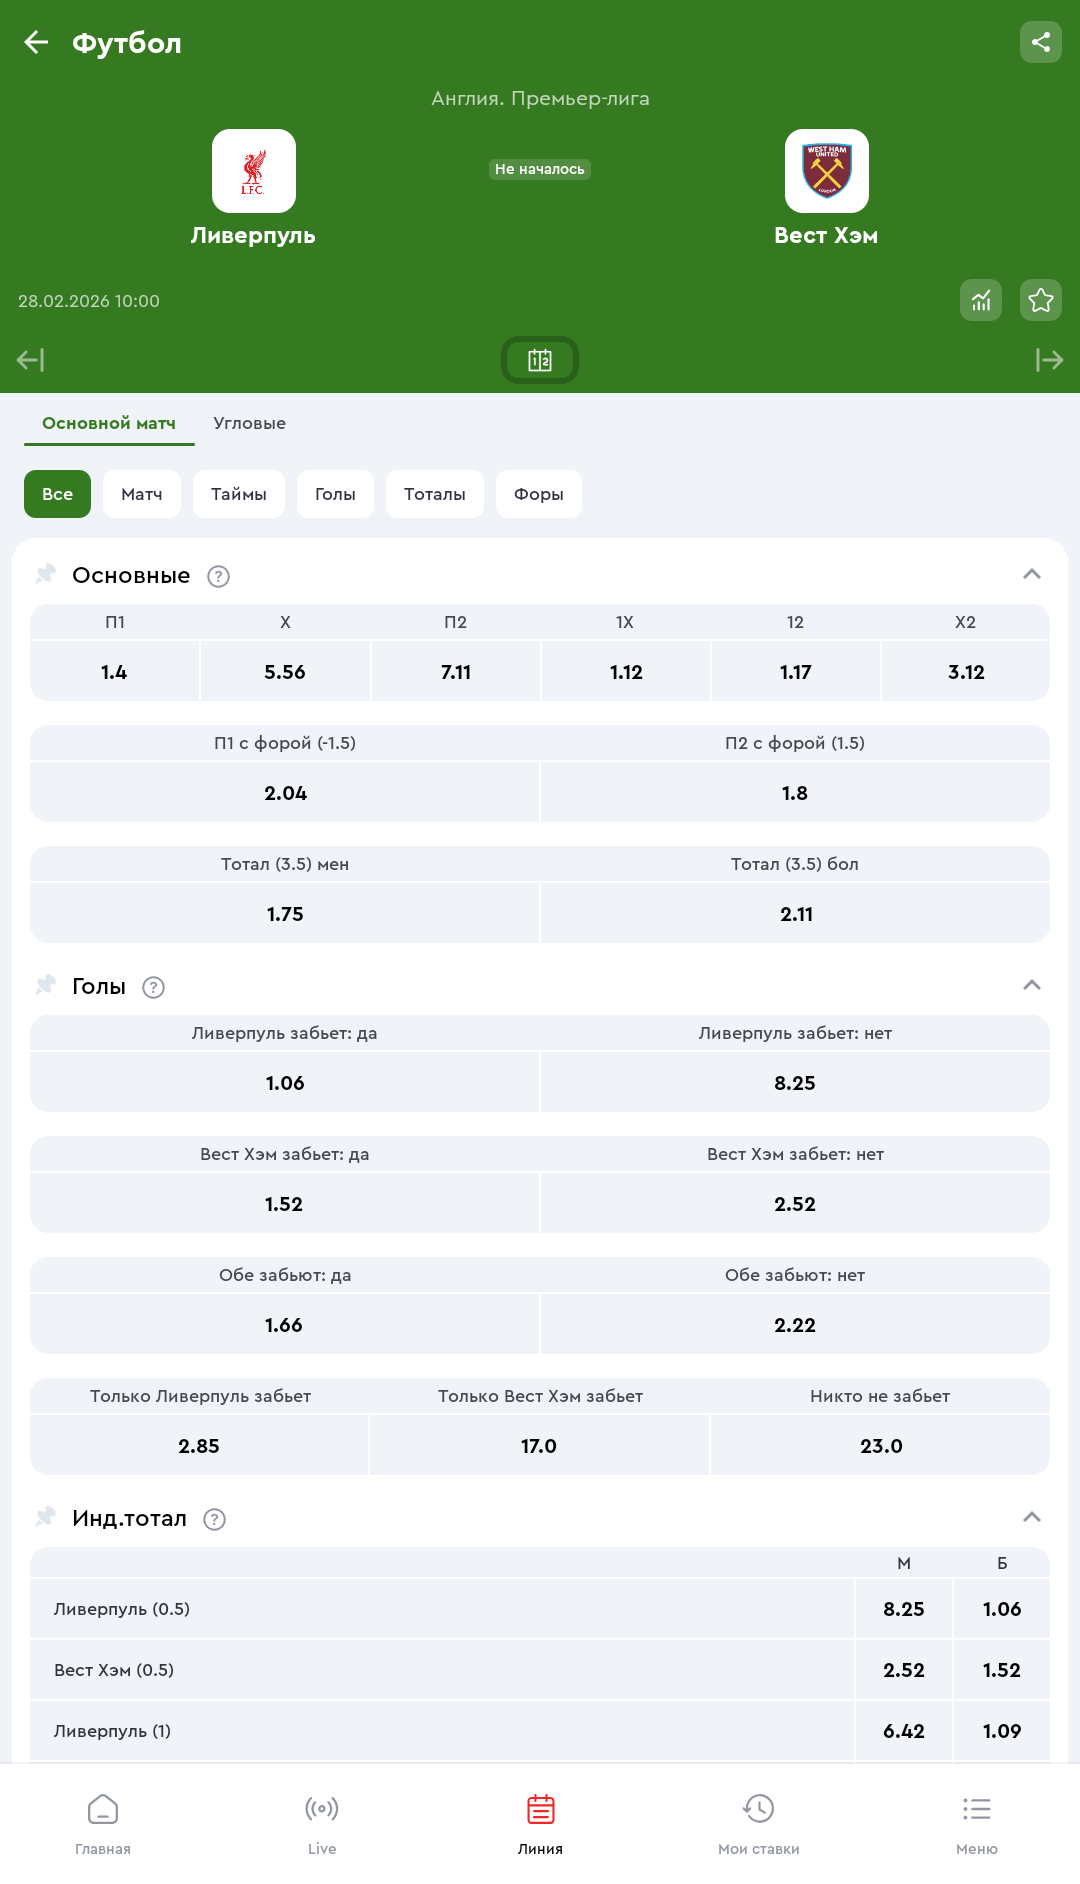1080x1884 pixels.
Task: Switch to the Угловые tab
Action: pos(249,423)
